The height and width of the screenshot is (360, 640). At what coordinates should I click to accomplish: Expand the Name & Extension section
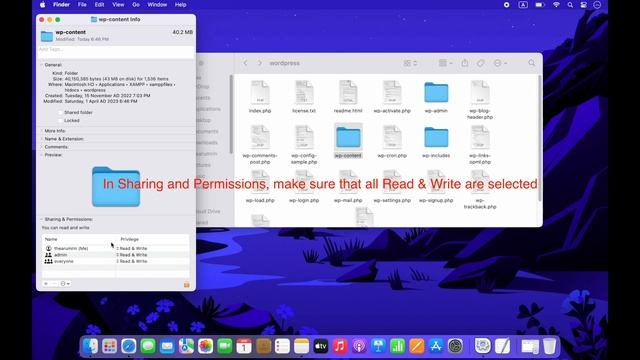coord(42,139)
